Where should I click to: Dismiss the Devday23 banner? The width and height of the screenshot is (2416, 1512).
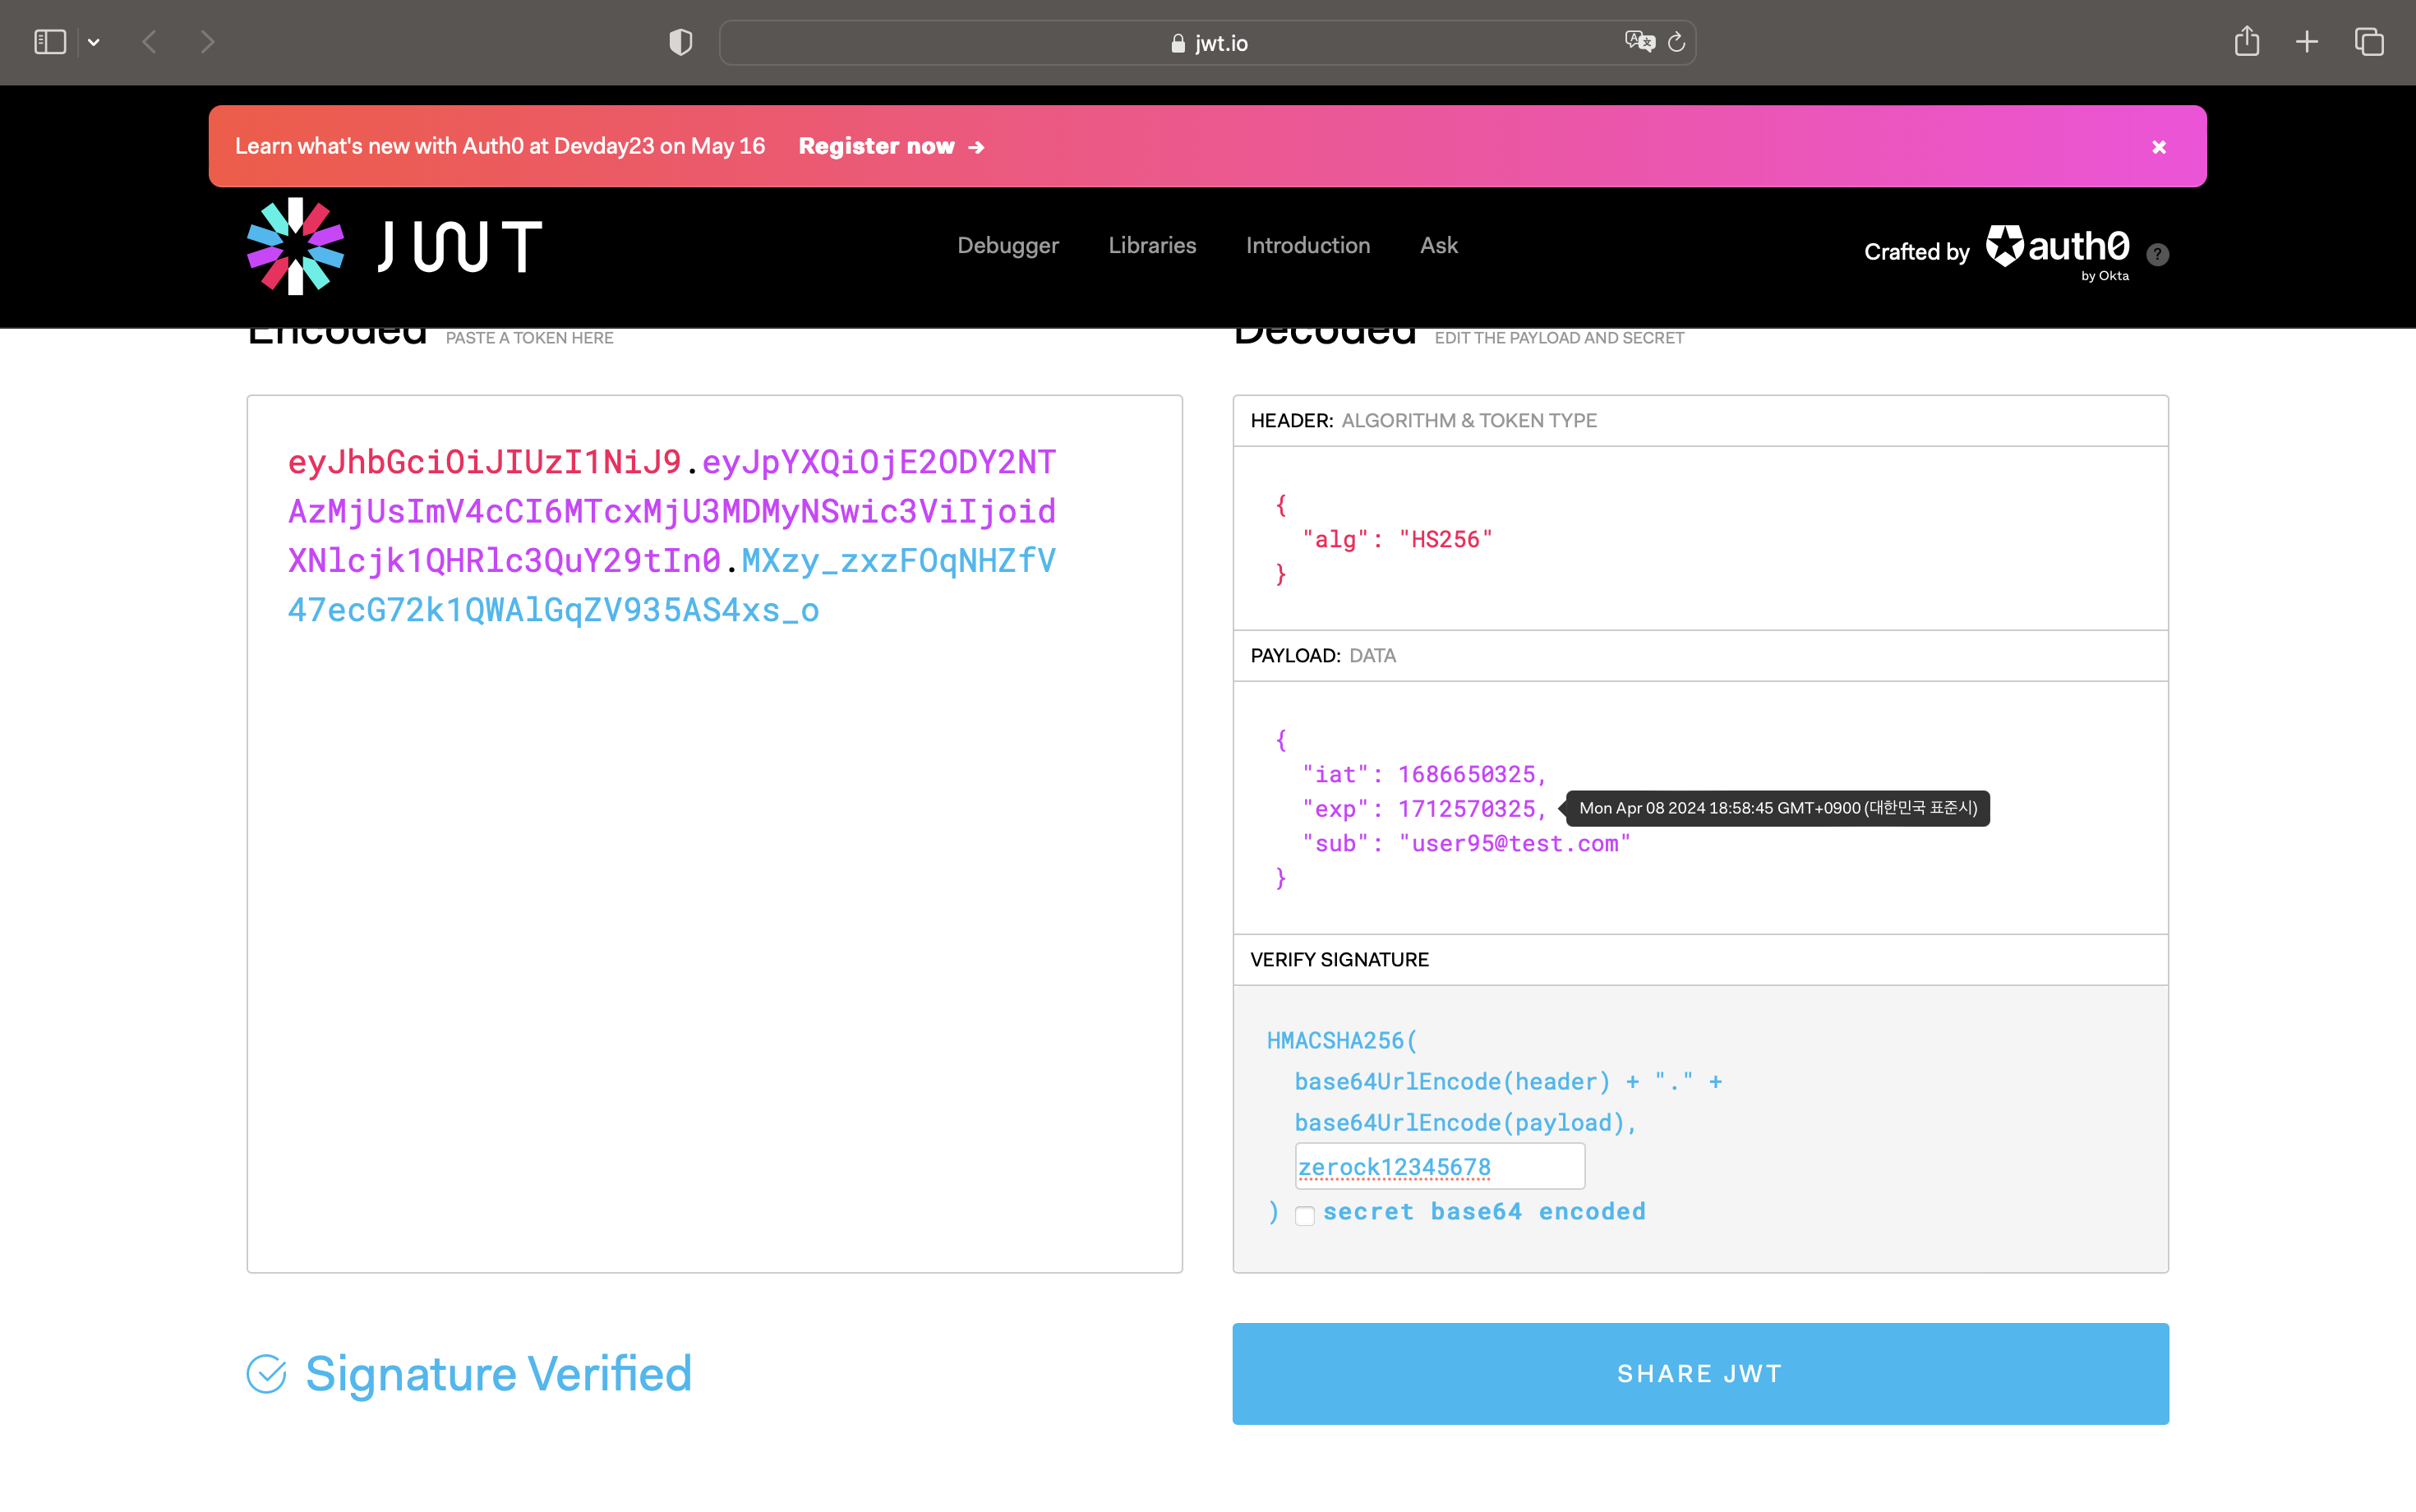coord(2159,147)
